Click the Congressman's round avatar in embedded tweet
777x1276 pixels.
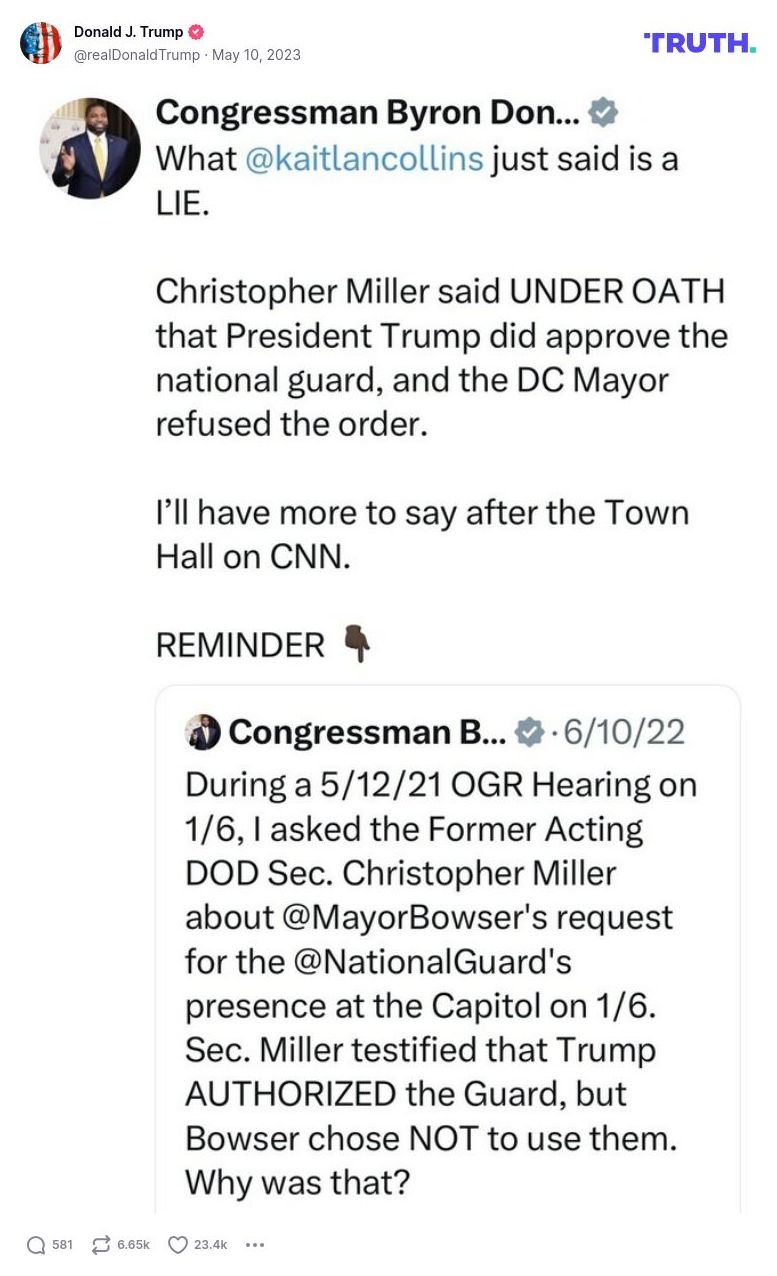(x=90, y=148)
